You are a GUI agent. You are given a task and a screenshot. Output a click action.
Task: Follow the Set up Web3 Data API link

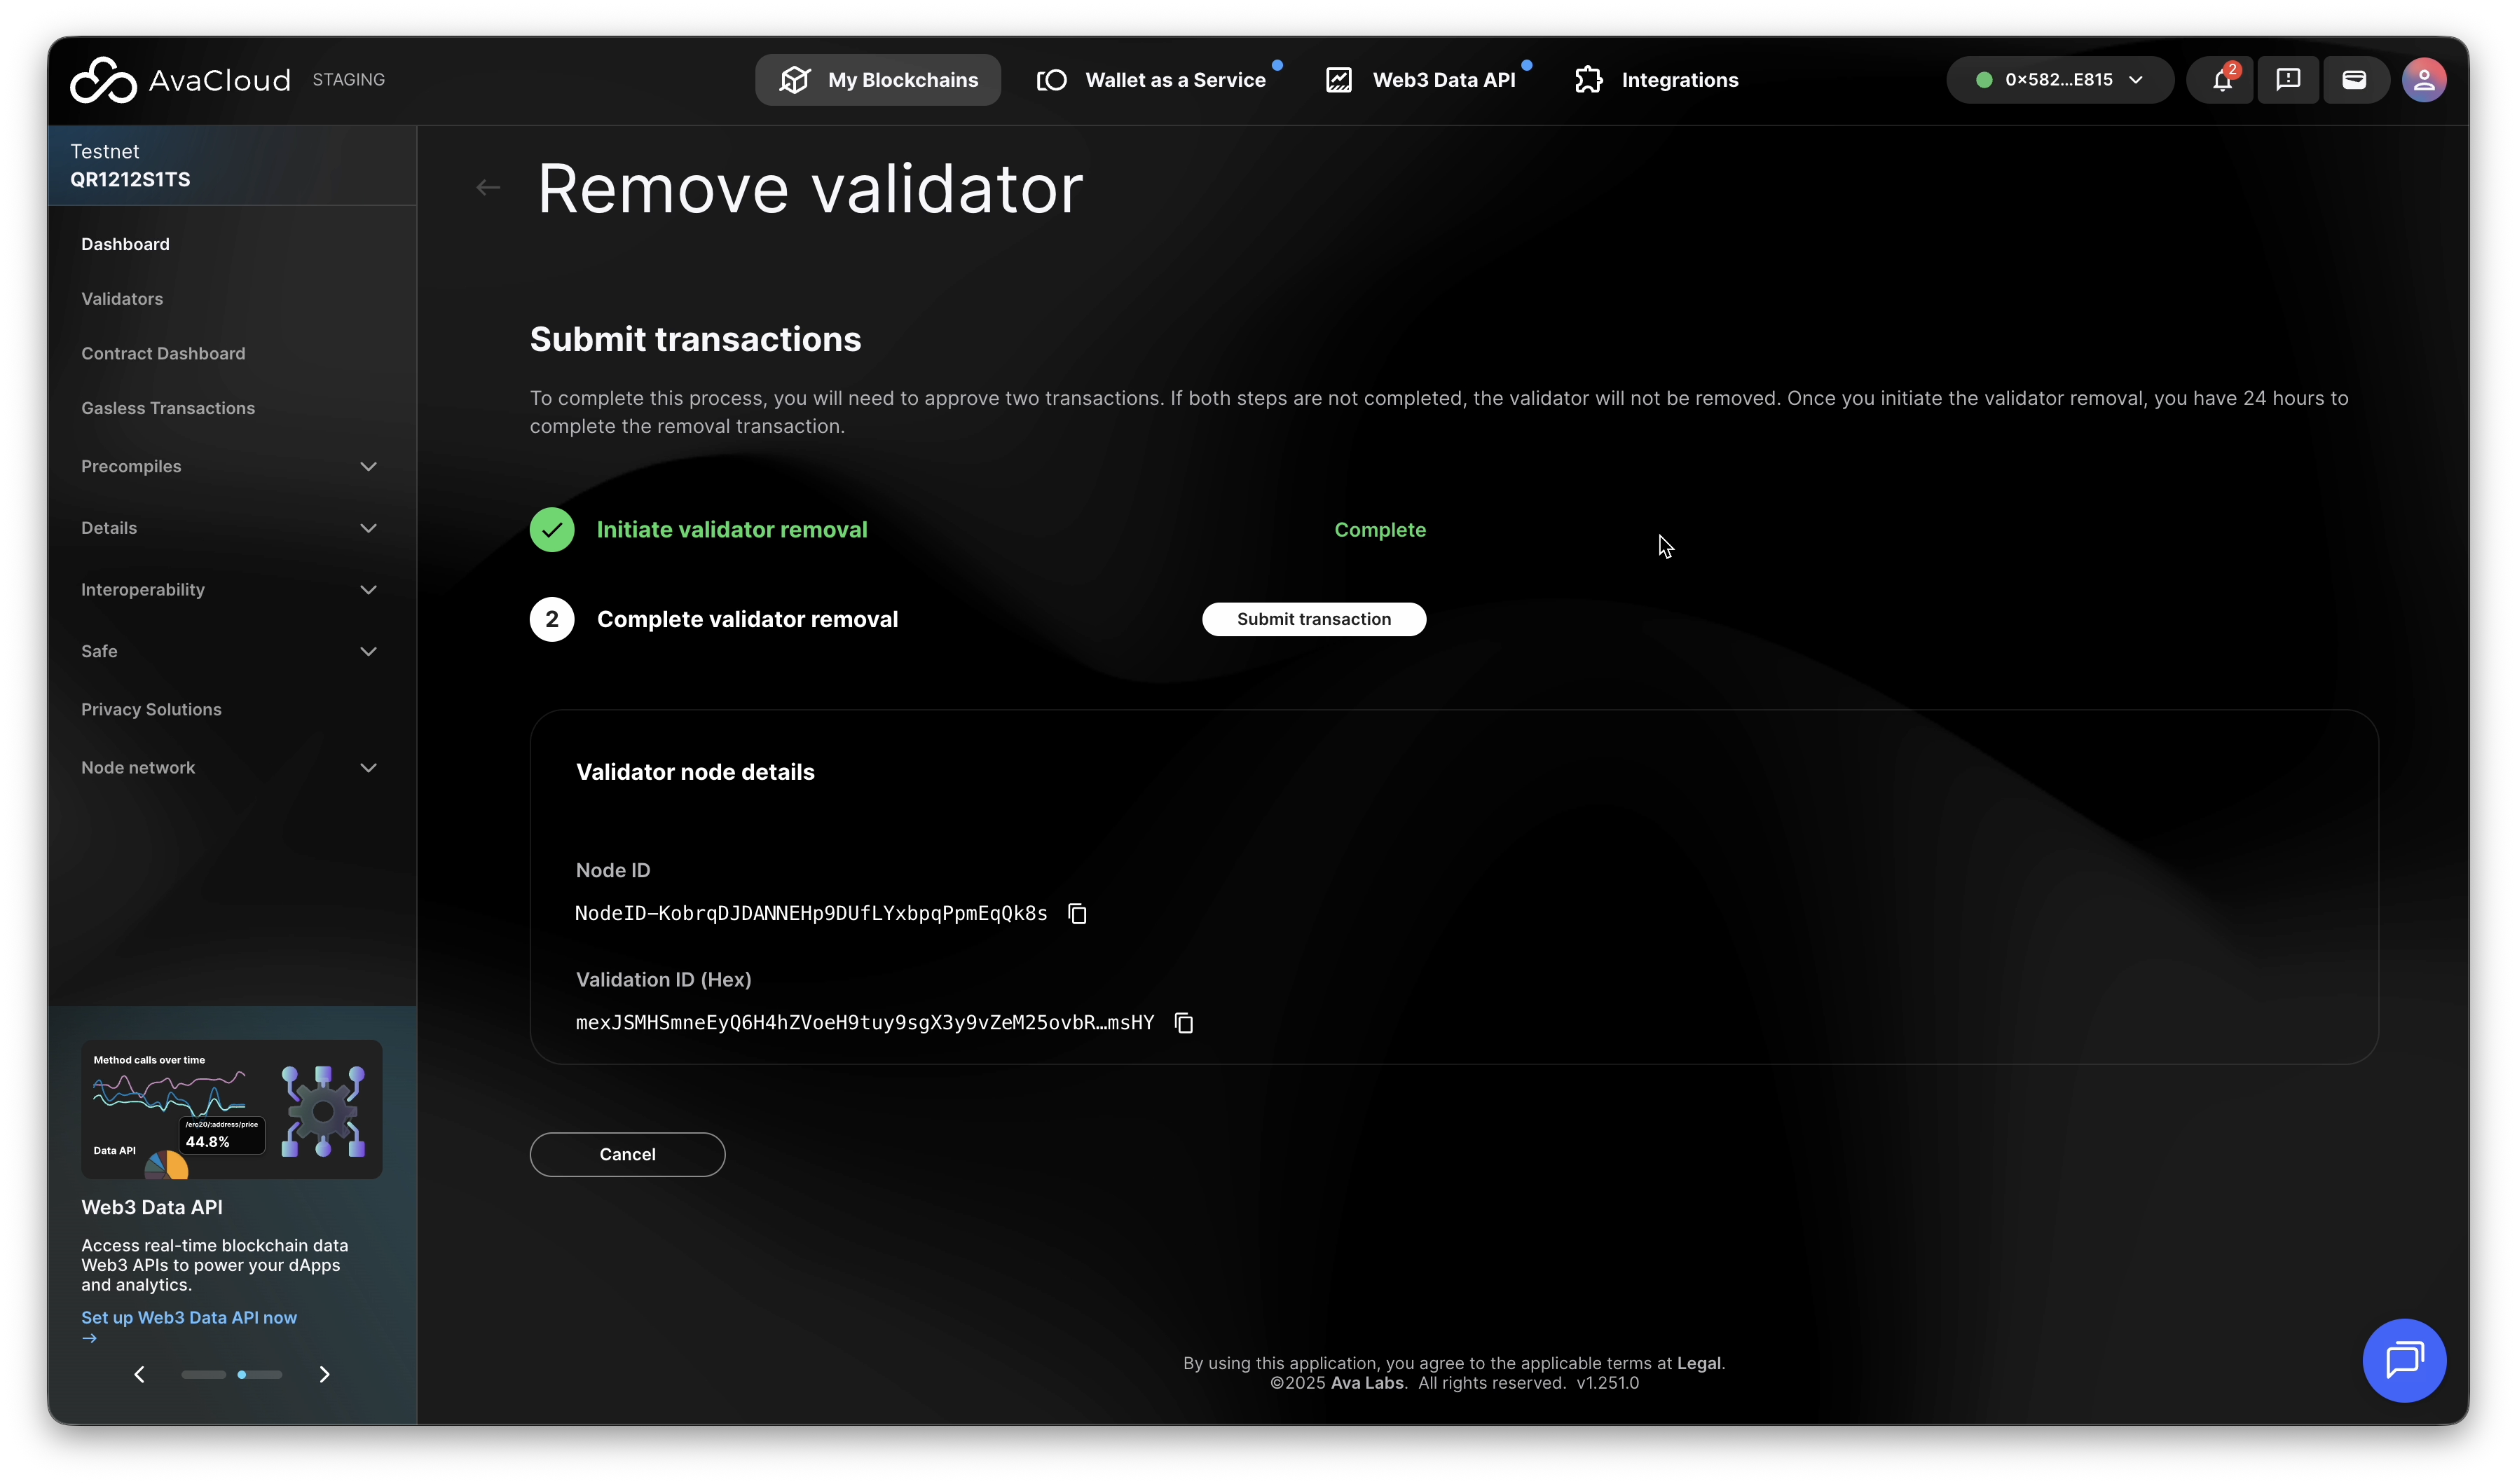(x=189, y=1317)
